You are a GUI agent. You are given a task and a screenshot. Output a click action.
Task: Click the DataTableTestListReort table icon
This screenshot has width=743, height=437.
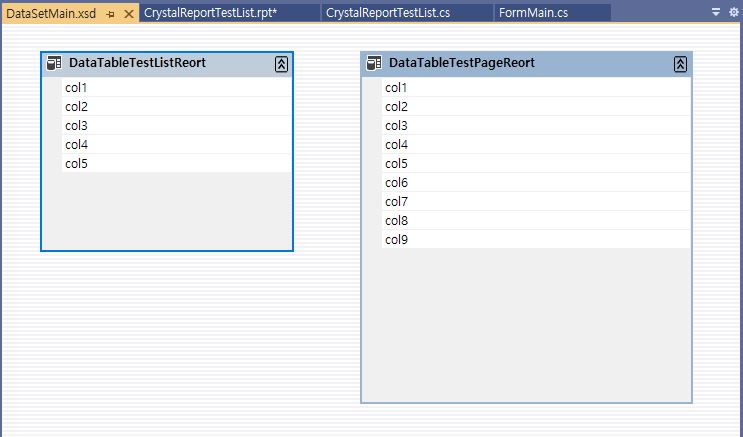click(54, 63)
